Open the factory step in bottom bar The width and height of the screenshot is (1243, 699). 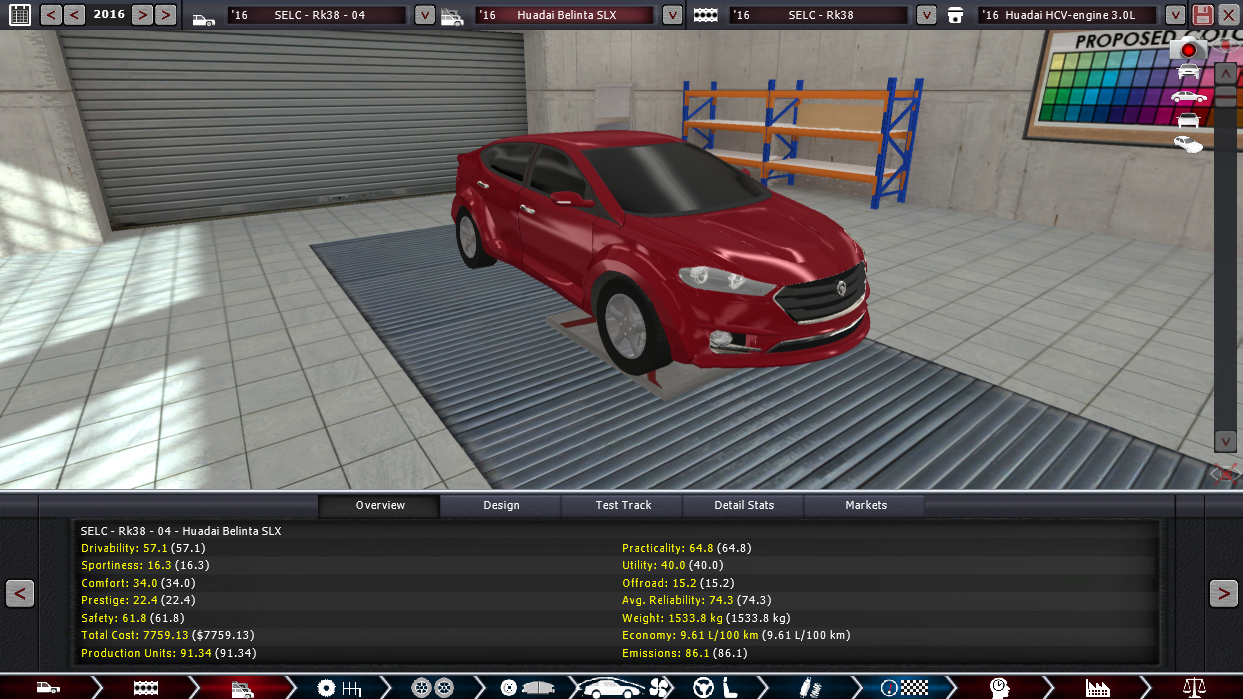click(x=1097, y=687)
